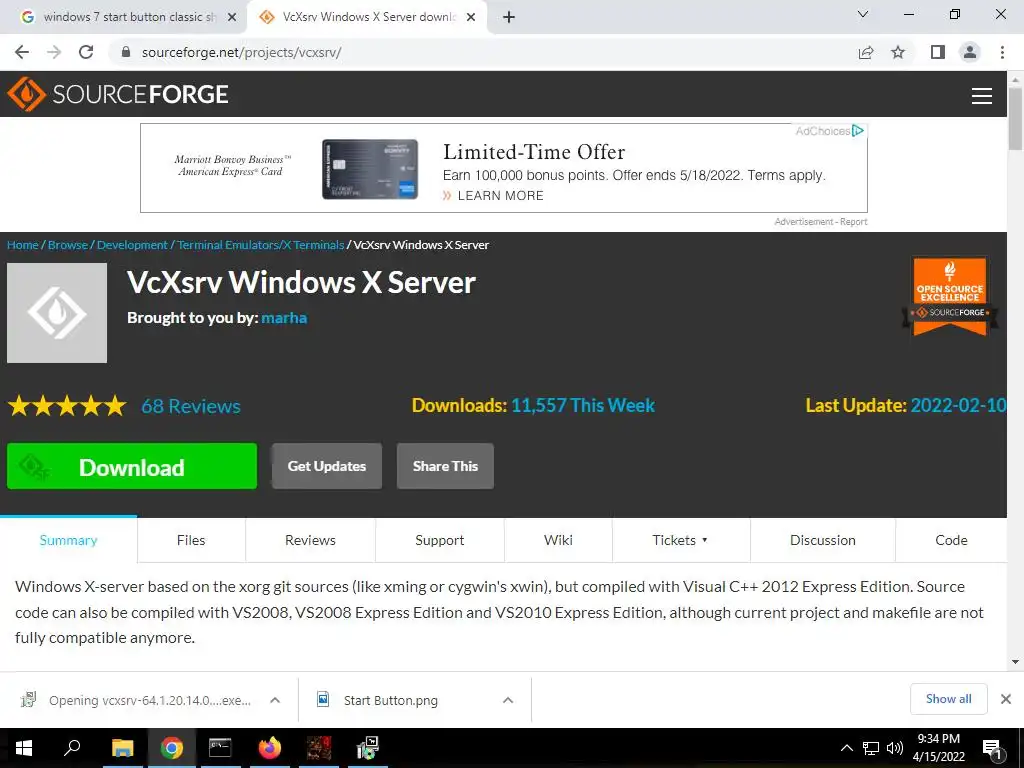The width and height of the screenshot is (1024, 768).
Task: Close the windows 7 start button tab
Action: pyautogui.click(x=232, y=17)
